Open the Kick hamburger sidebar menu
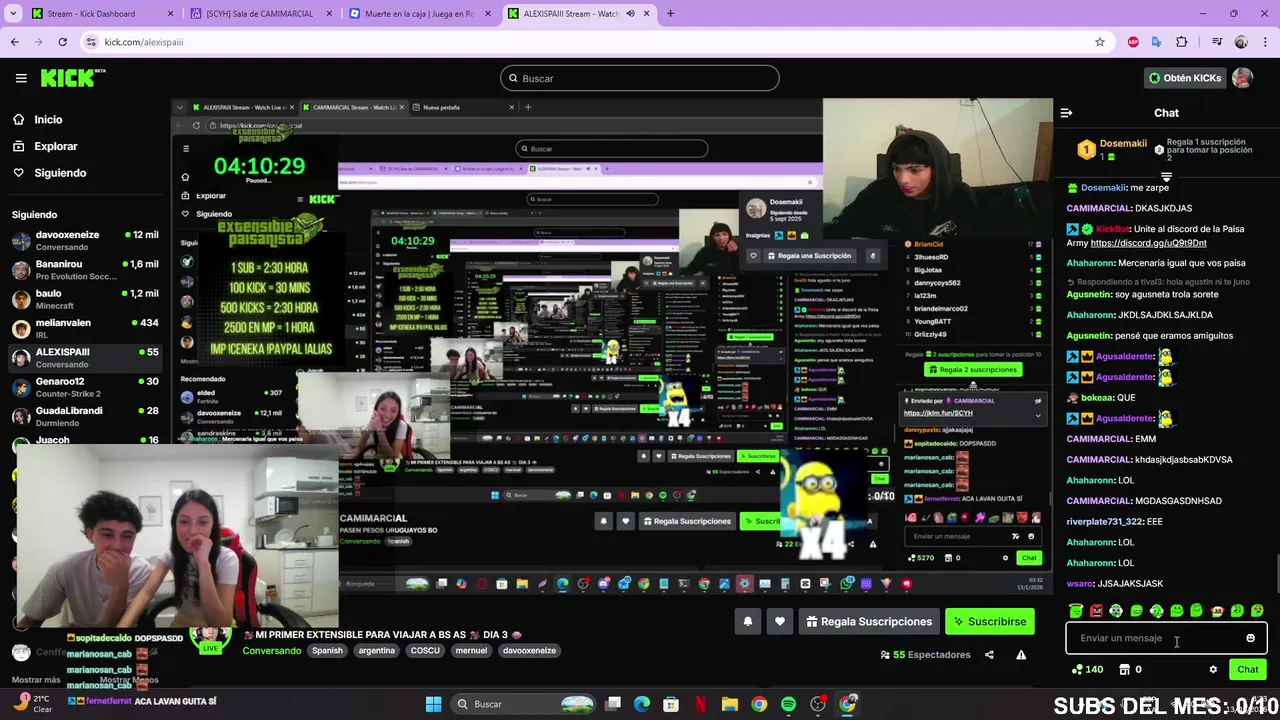The height and width of the screenshot is (720, 1280). click(21, 78)
